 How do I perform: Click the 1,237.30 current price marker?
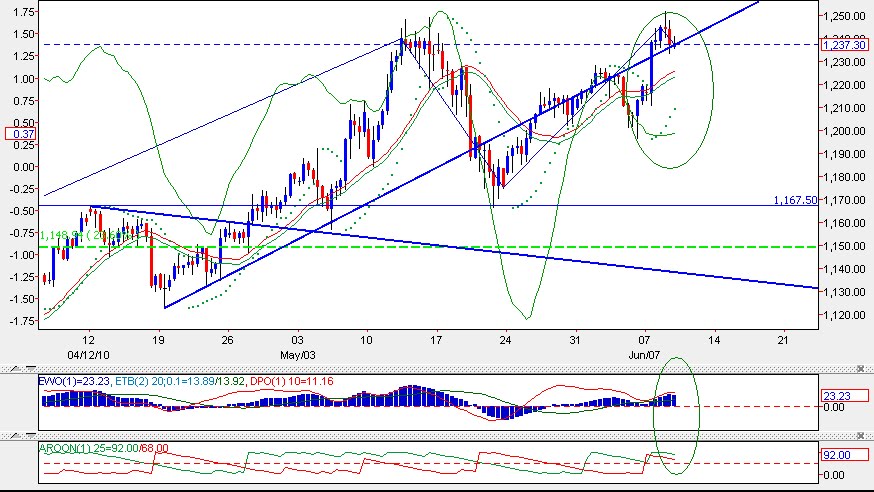(844, 45)
